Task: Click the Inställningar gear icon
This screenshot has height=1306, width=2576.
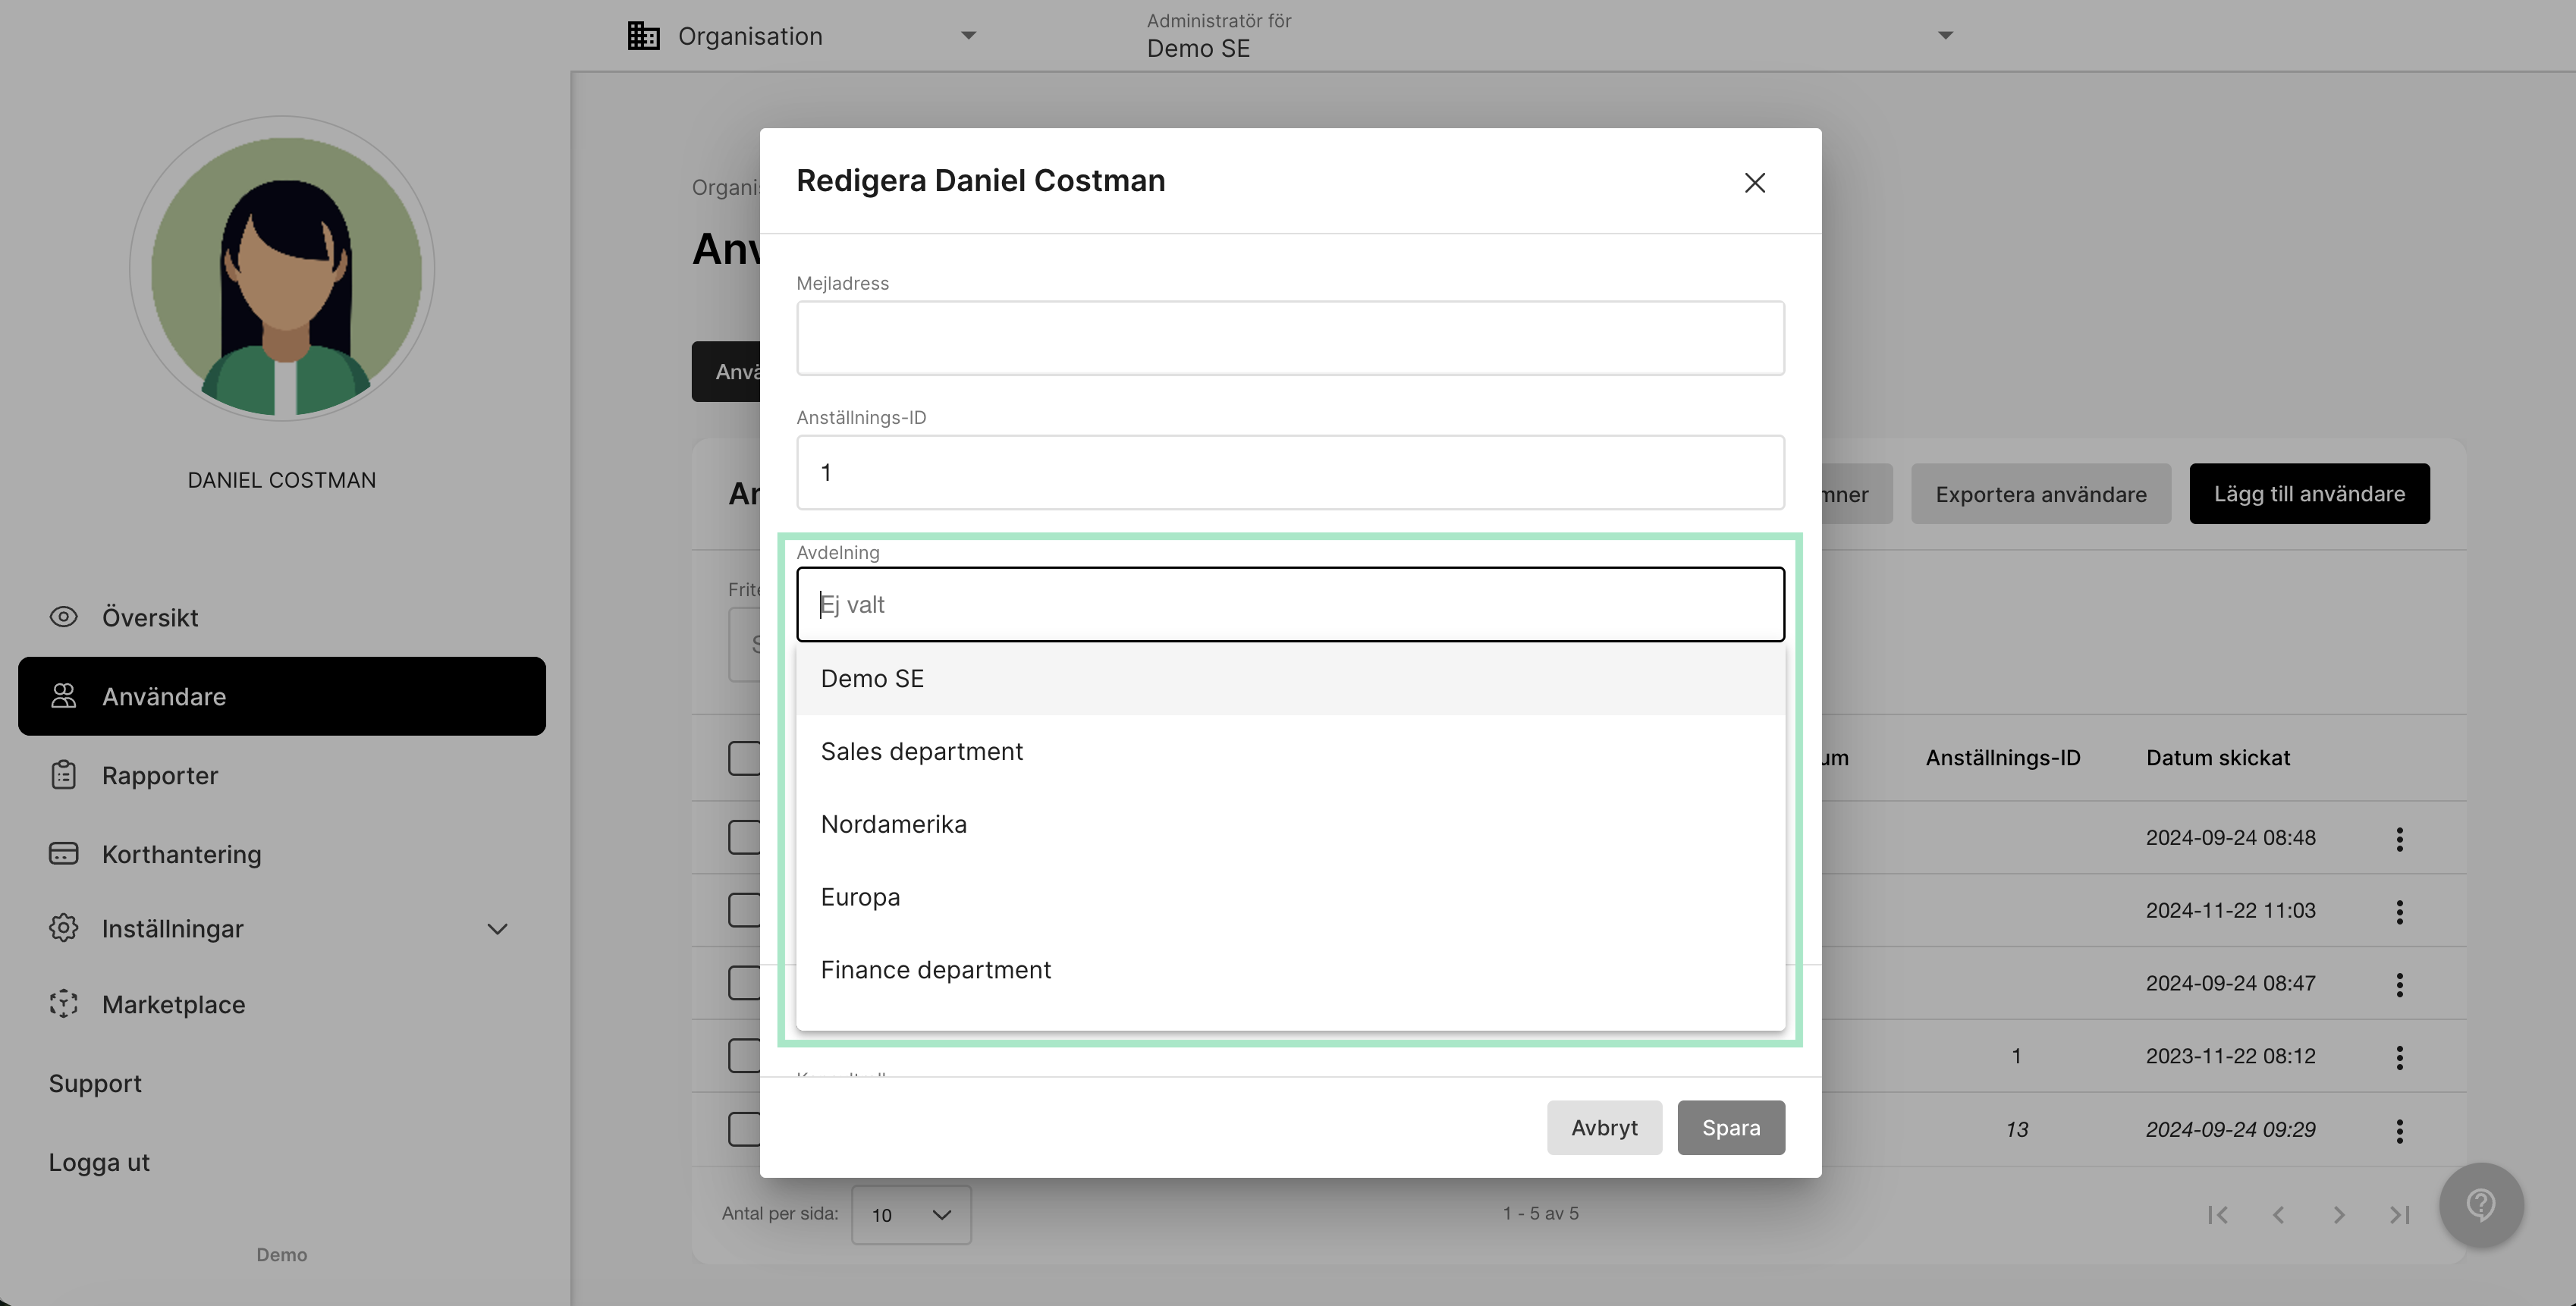Action: pyautogui.click(x=63, y=928)
